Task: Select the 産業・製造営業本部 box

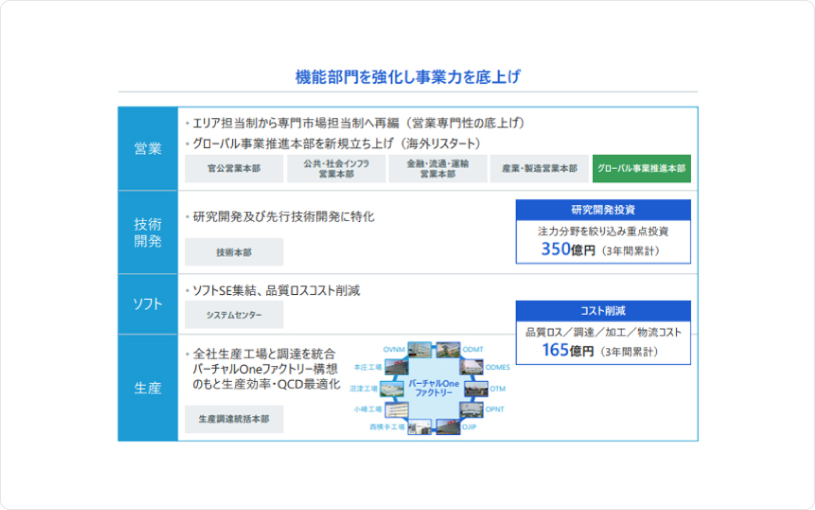Action: pyautogui.click(x=540, y=168)
